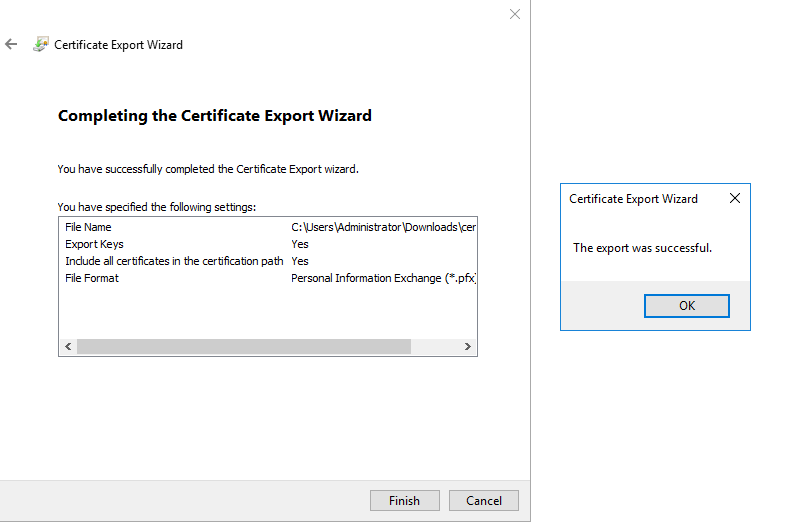Confirm the export success with OK

point(687,306)
